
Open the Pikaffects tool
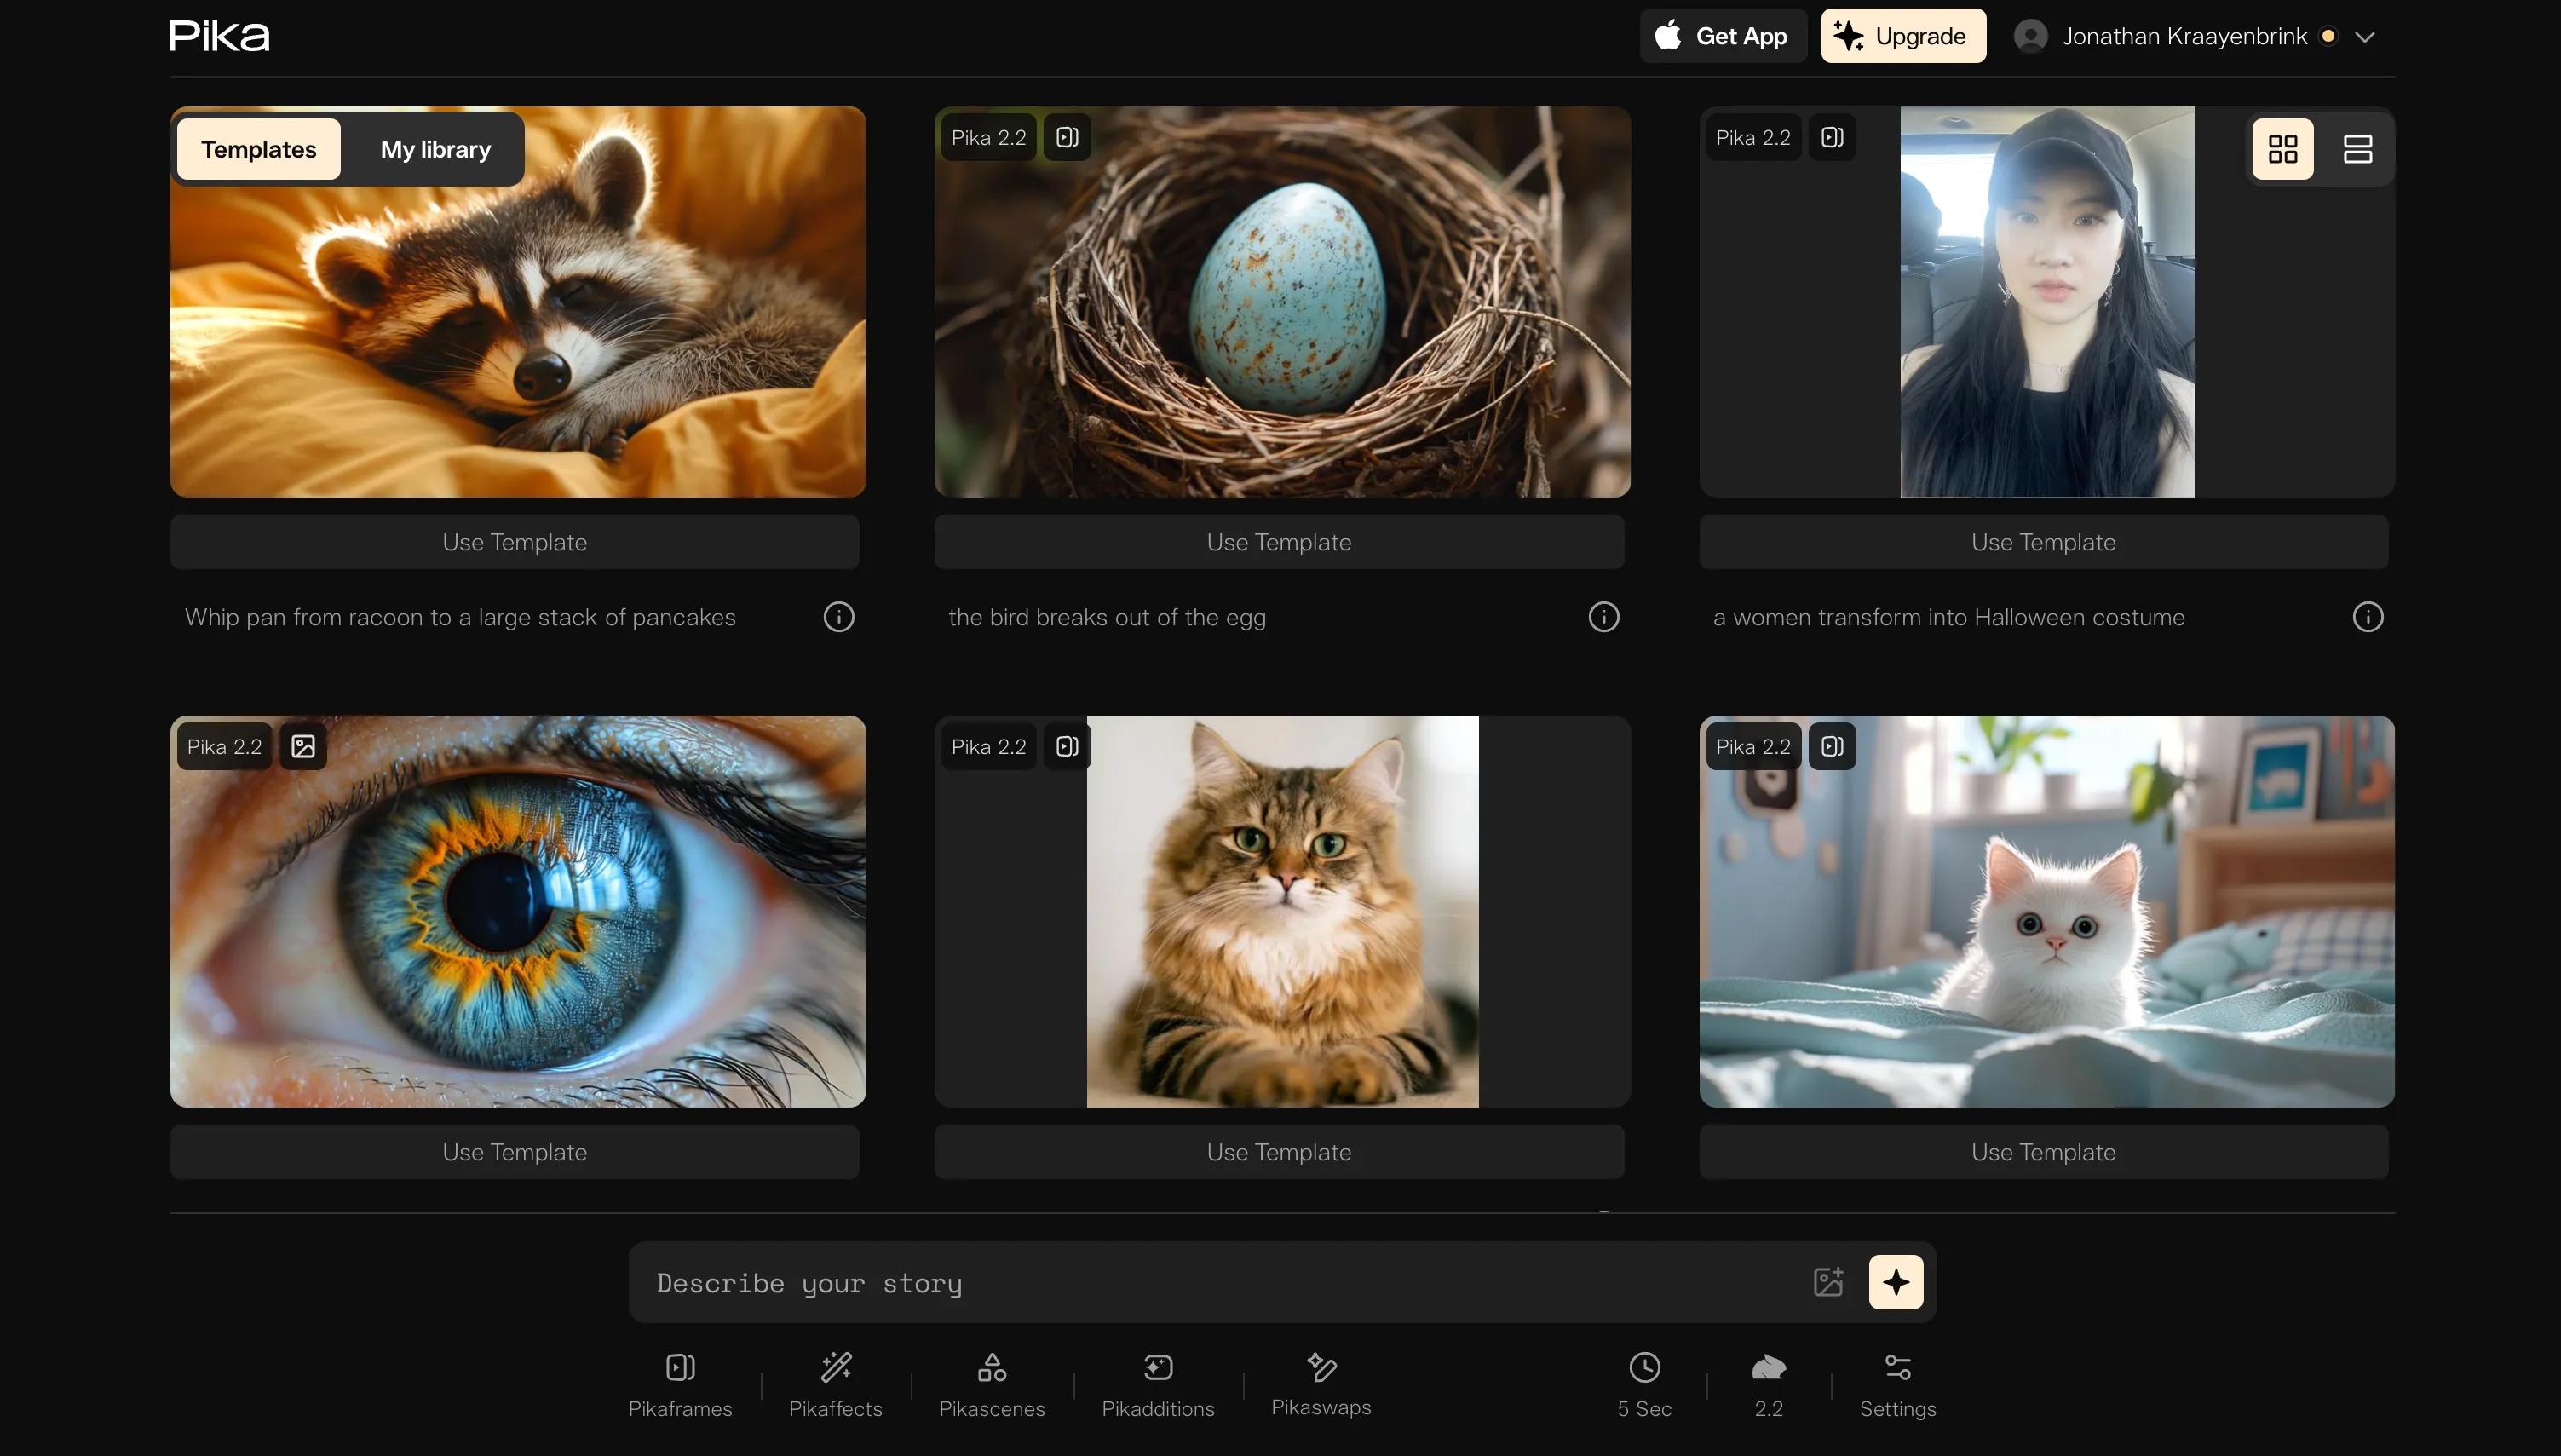point(835,1385)
